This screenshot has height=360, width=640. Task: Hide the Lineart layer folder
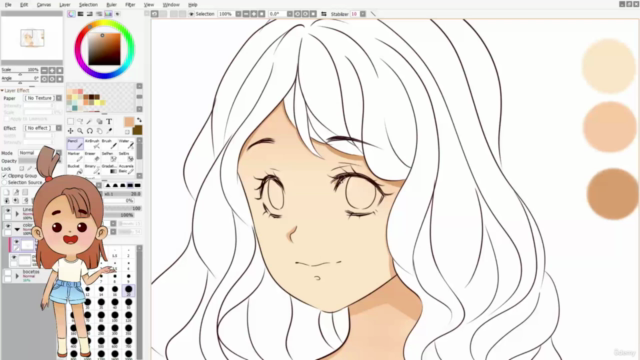pos(8,211)
